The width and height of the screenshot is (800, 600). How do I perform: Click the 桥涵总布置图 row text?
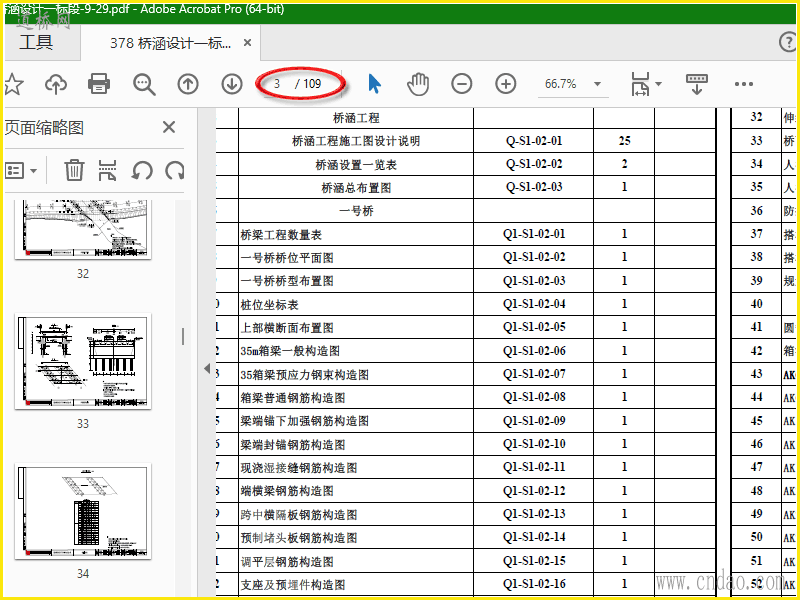click(x=356, y=188)
